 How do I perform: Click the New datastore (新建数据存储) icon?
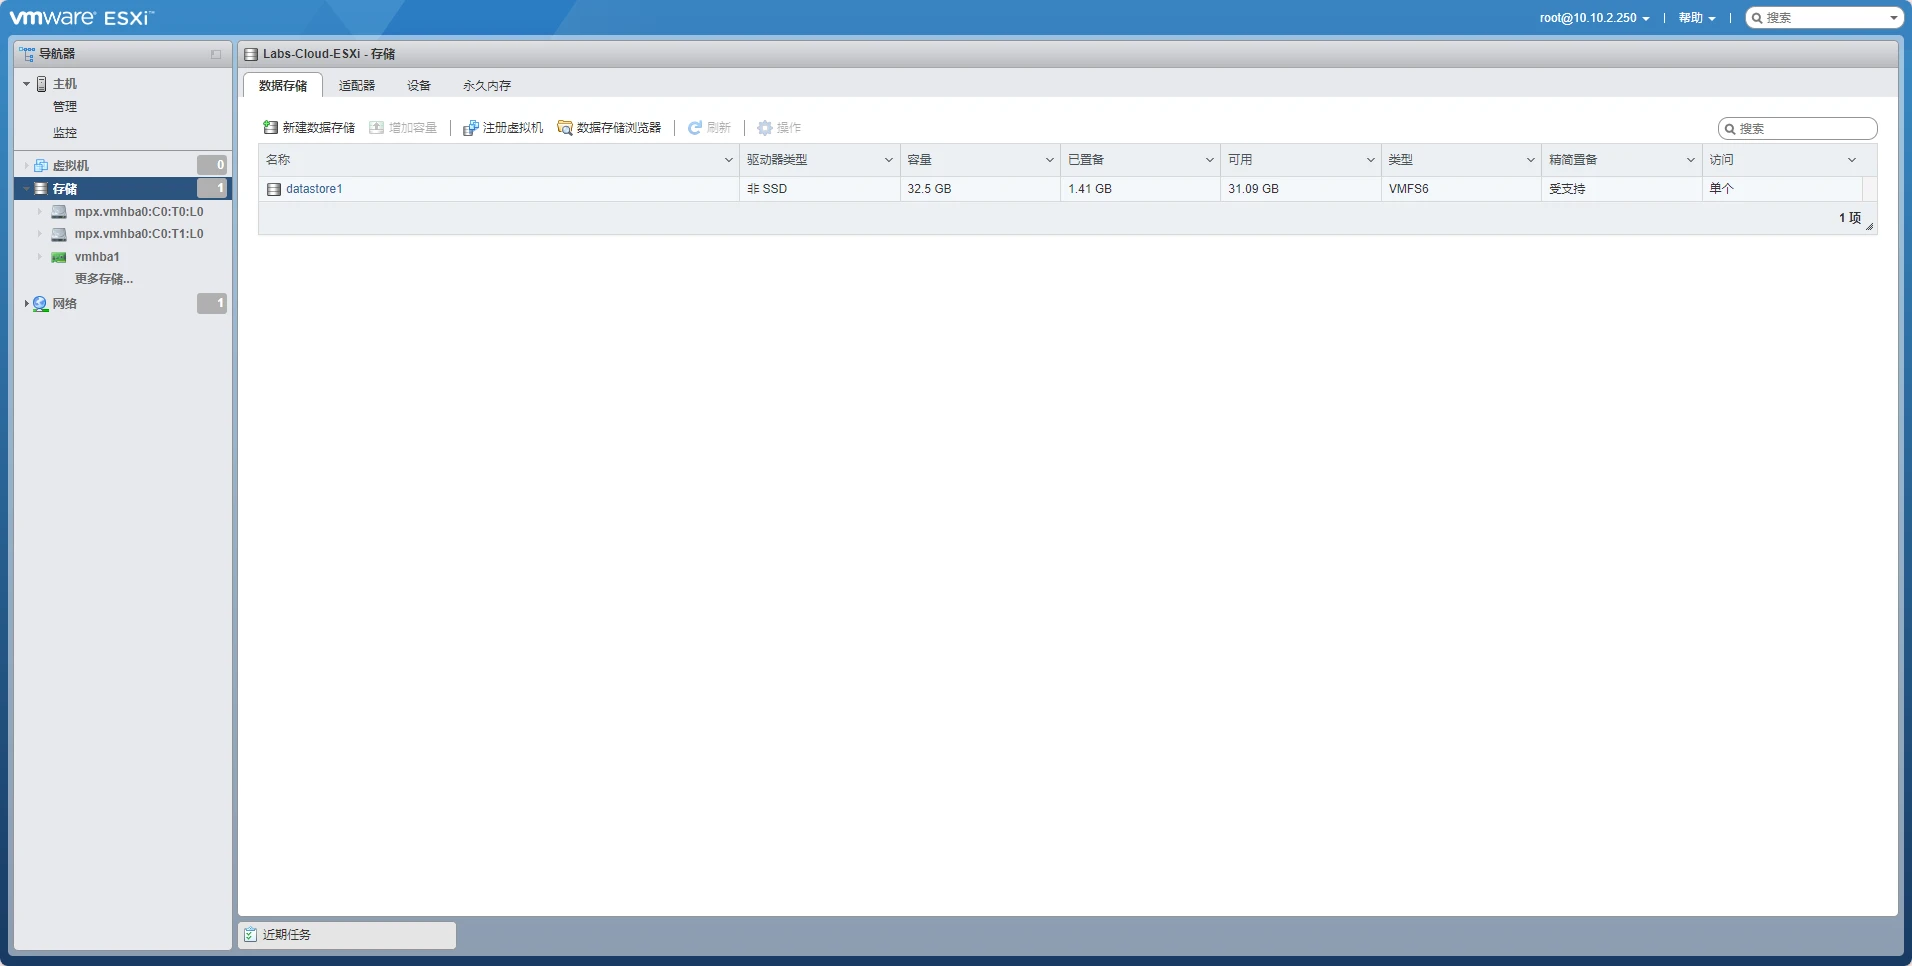pos(270,128)
